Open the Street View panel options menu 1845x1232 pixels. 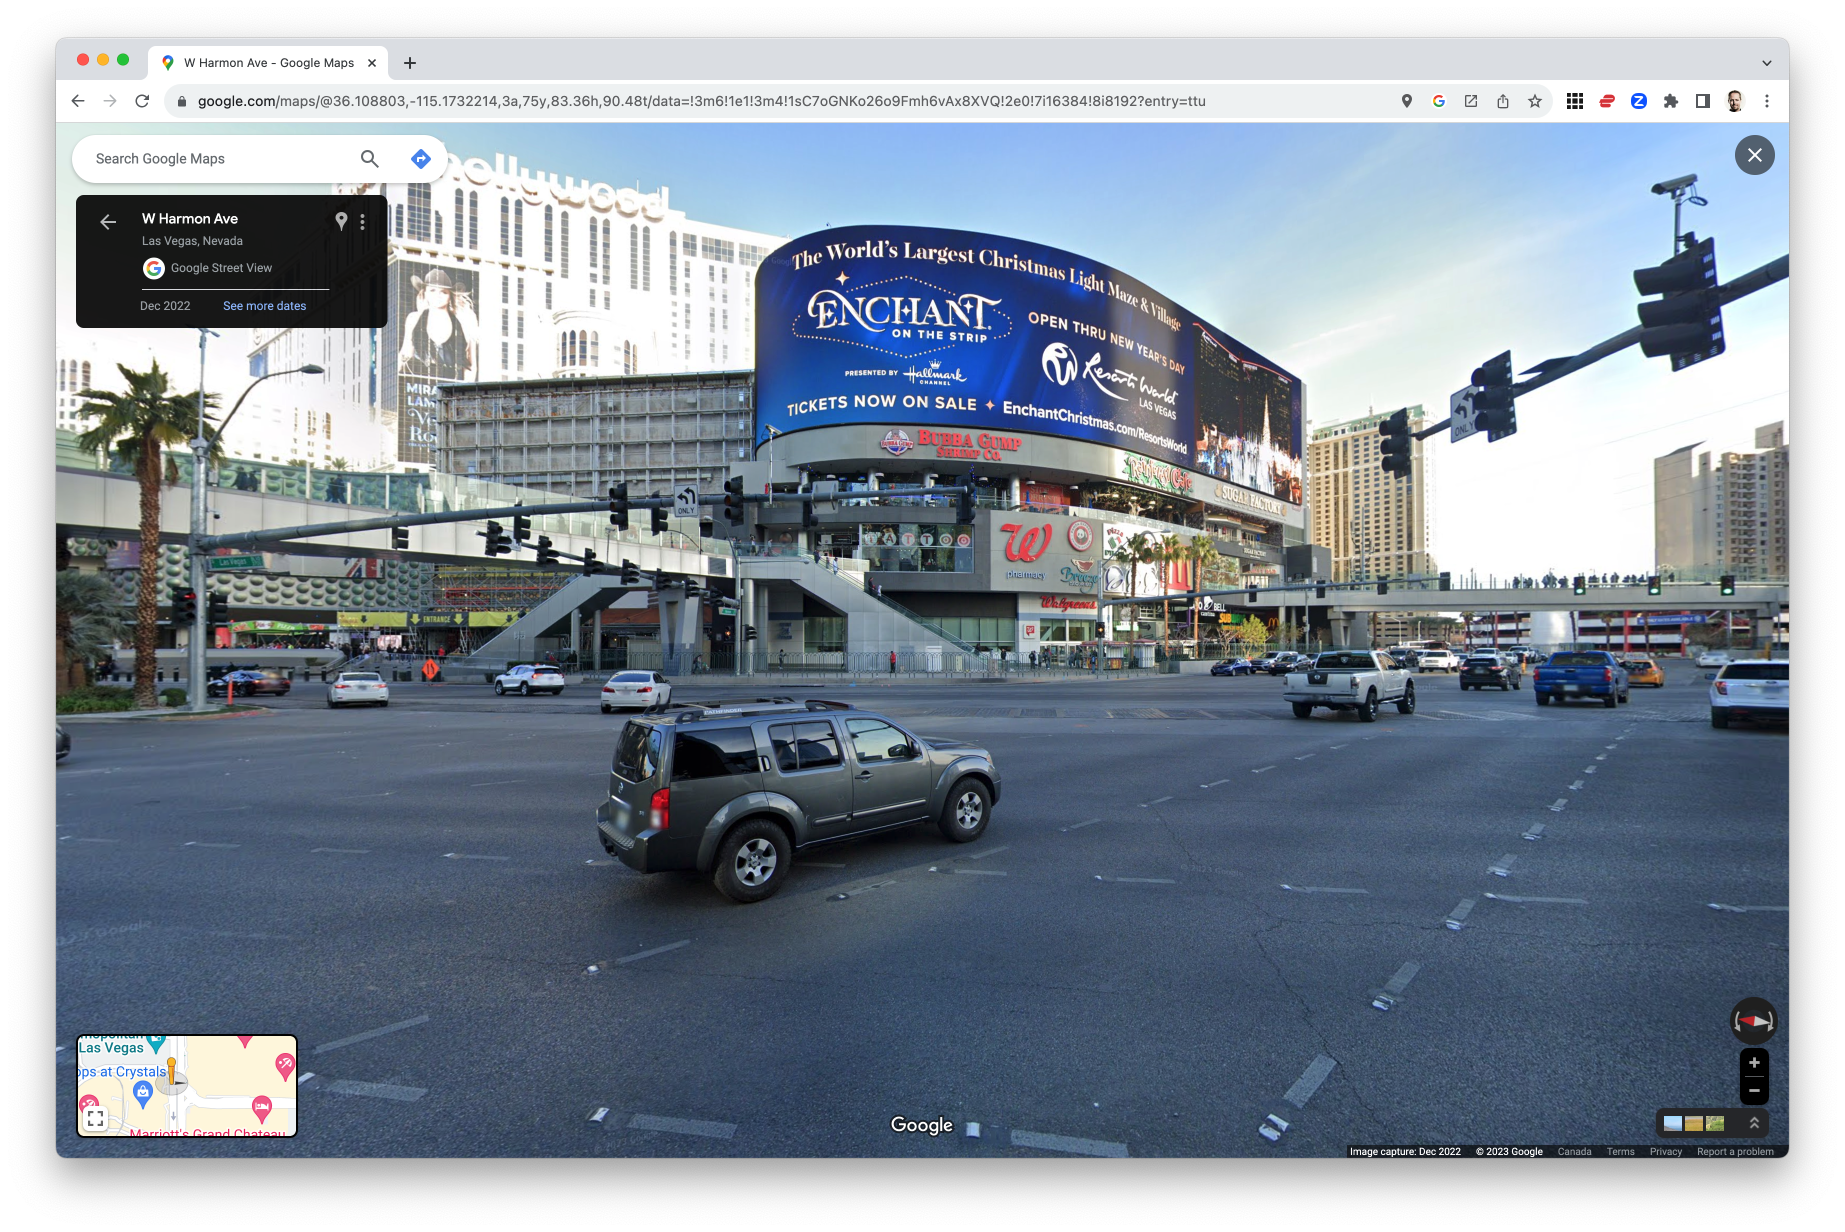(362, 222)
